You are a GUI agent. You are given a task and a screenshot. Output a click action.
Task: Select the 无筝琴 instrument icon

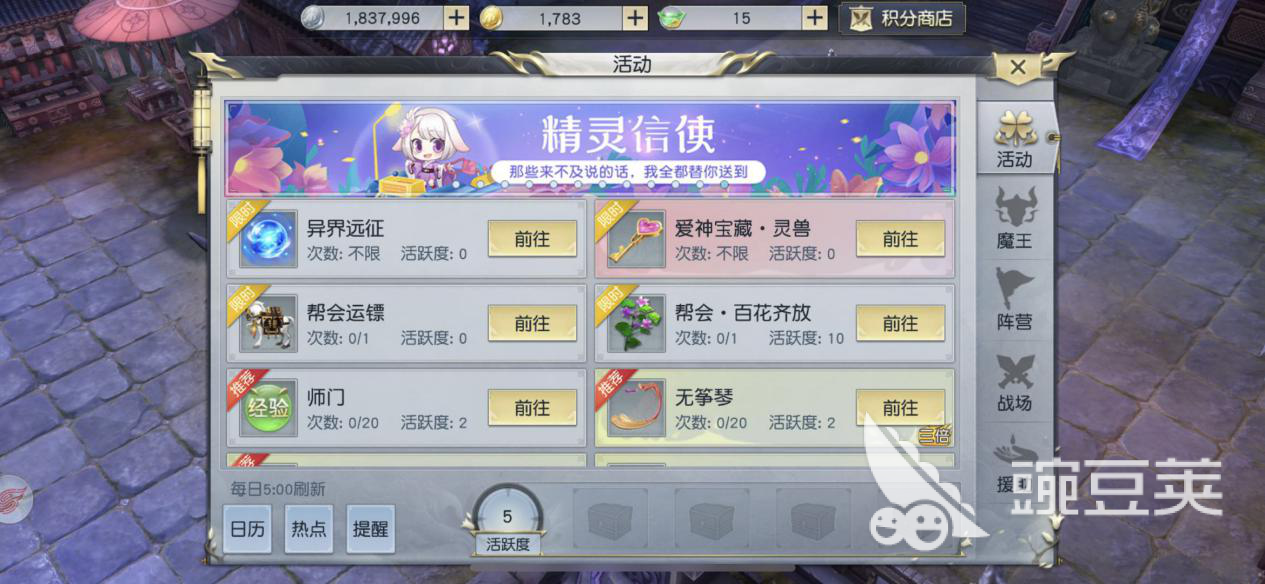[x=635, y=409]
